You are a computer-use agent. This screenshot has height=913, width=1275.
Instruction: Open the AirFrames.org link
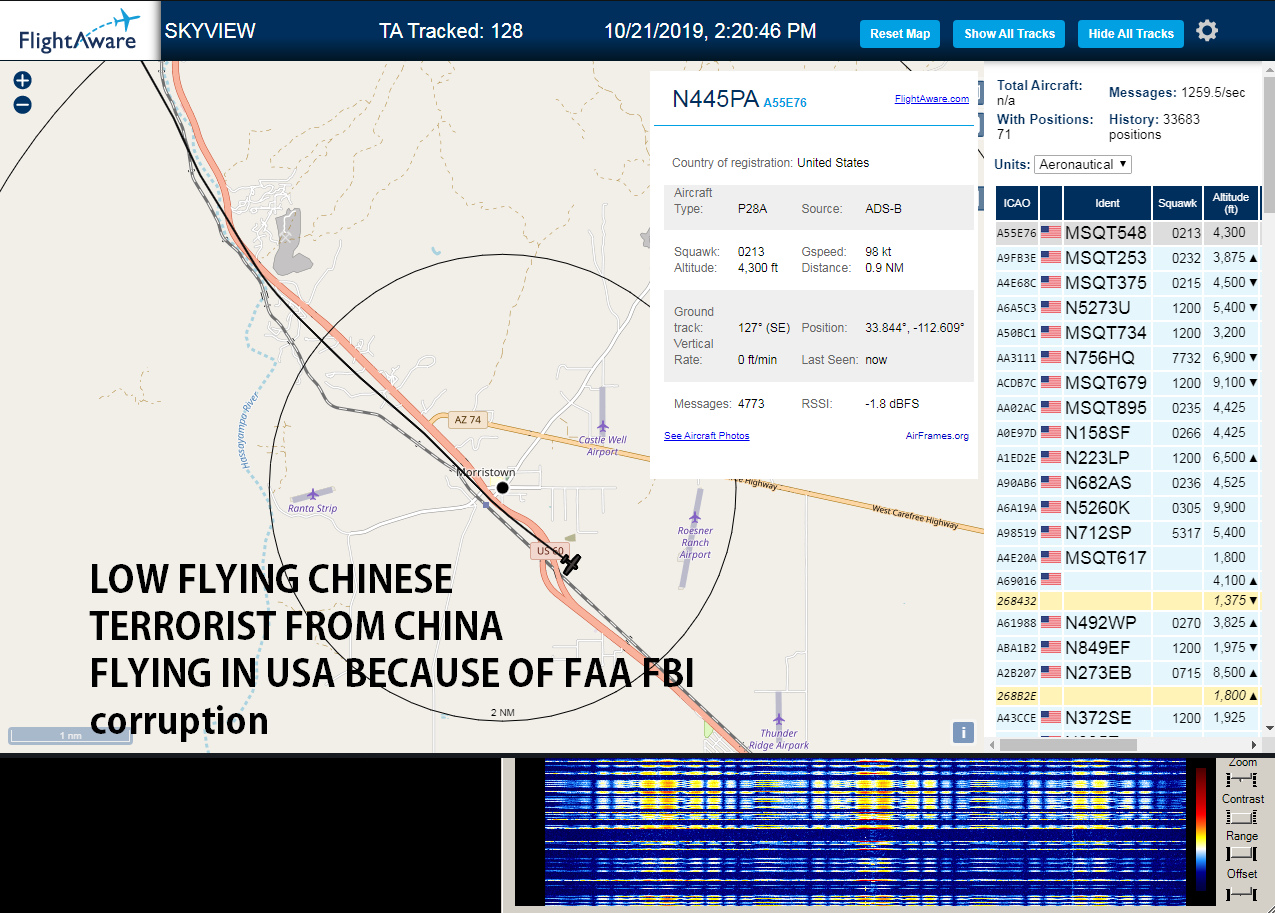pyautogui.click(x=937, y=436)
